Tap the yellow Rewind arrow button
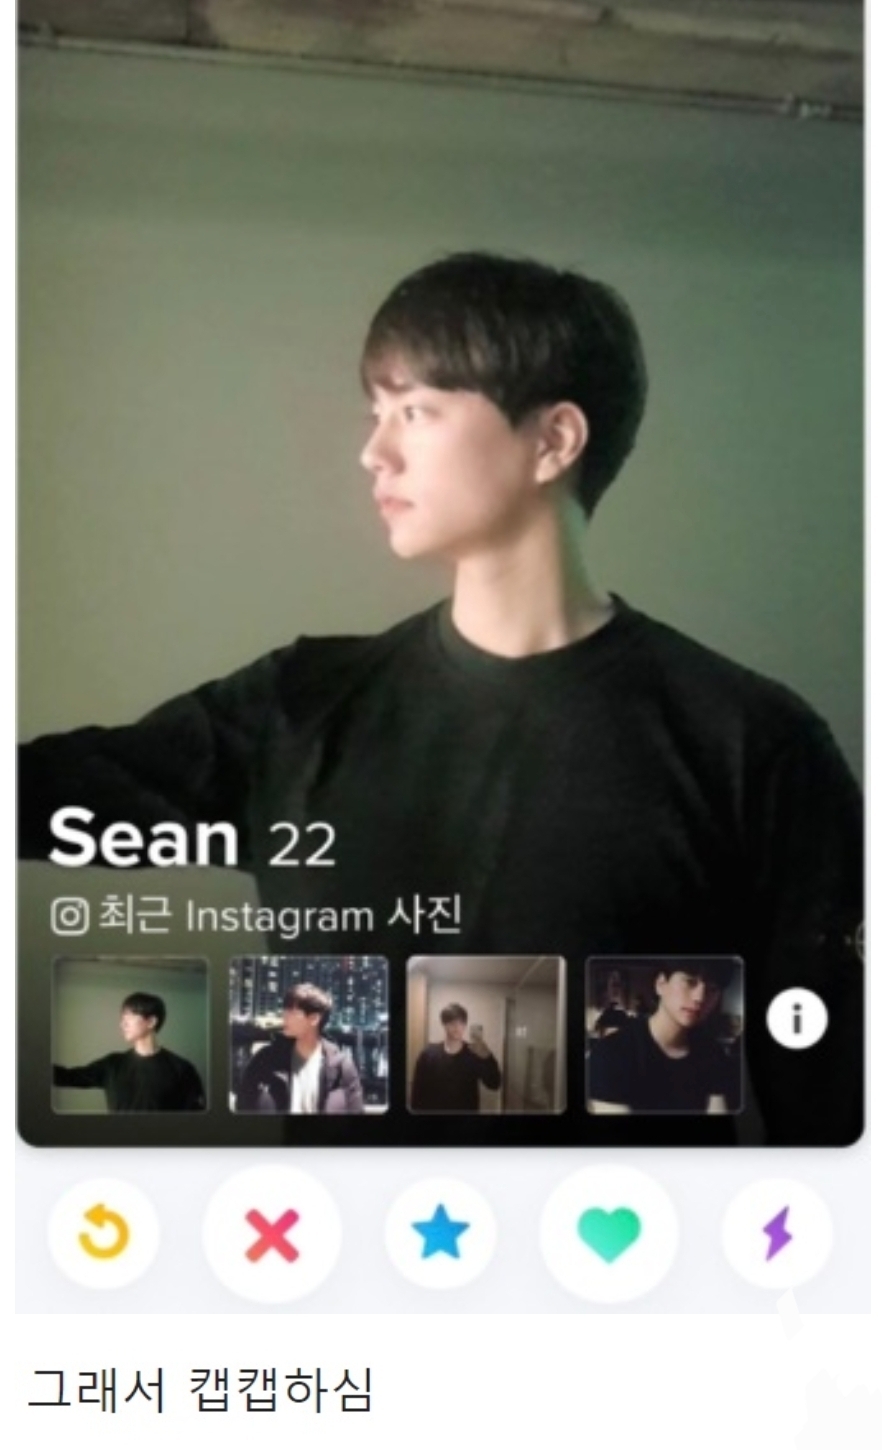 coord(103,1233)
